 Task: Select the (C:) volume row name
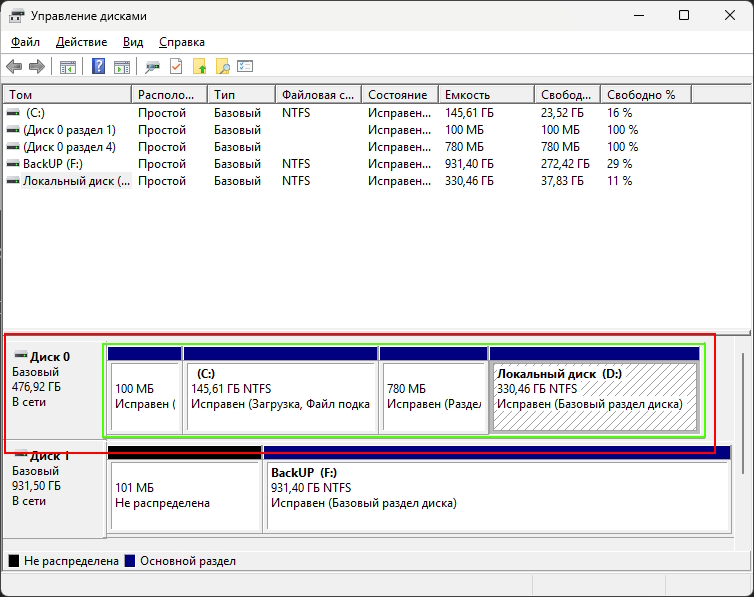tap(35, 113)
